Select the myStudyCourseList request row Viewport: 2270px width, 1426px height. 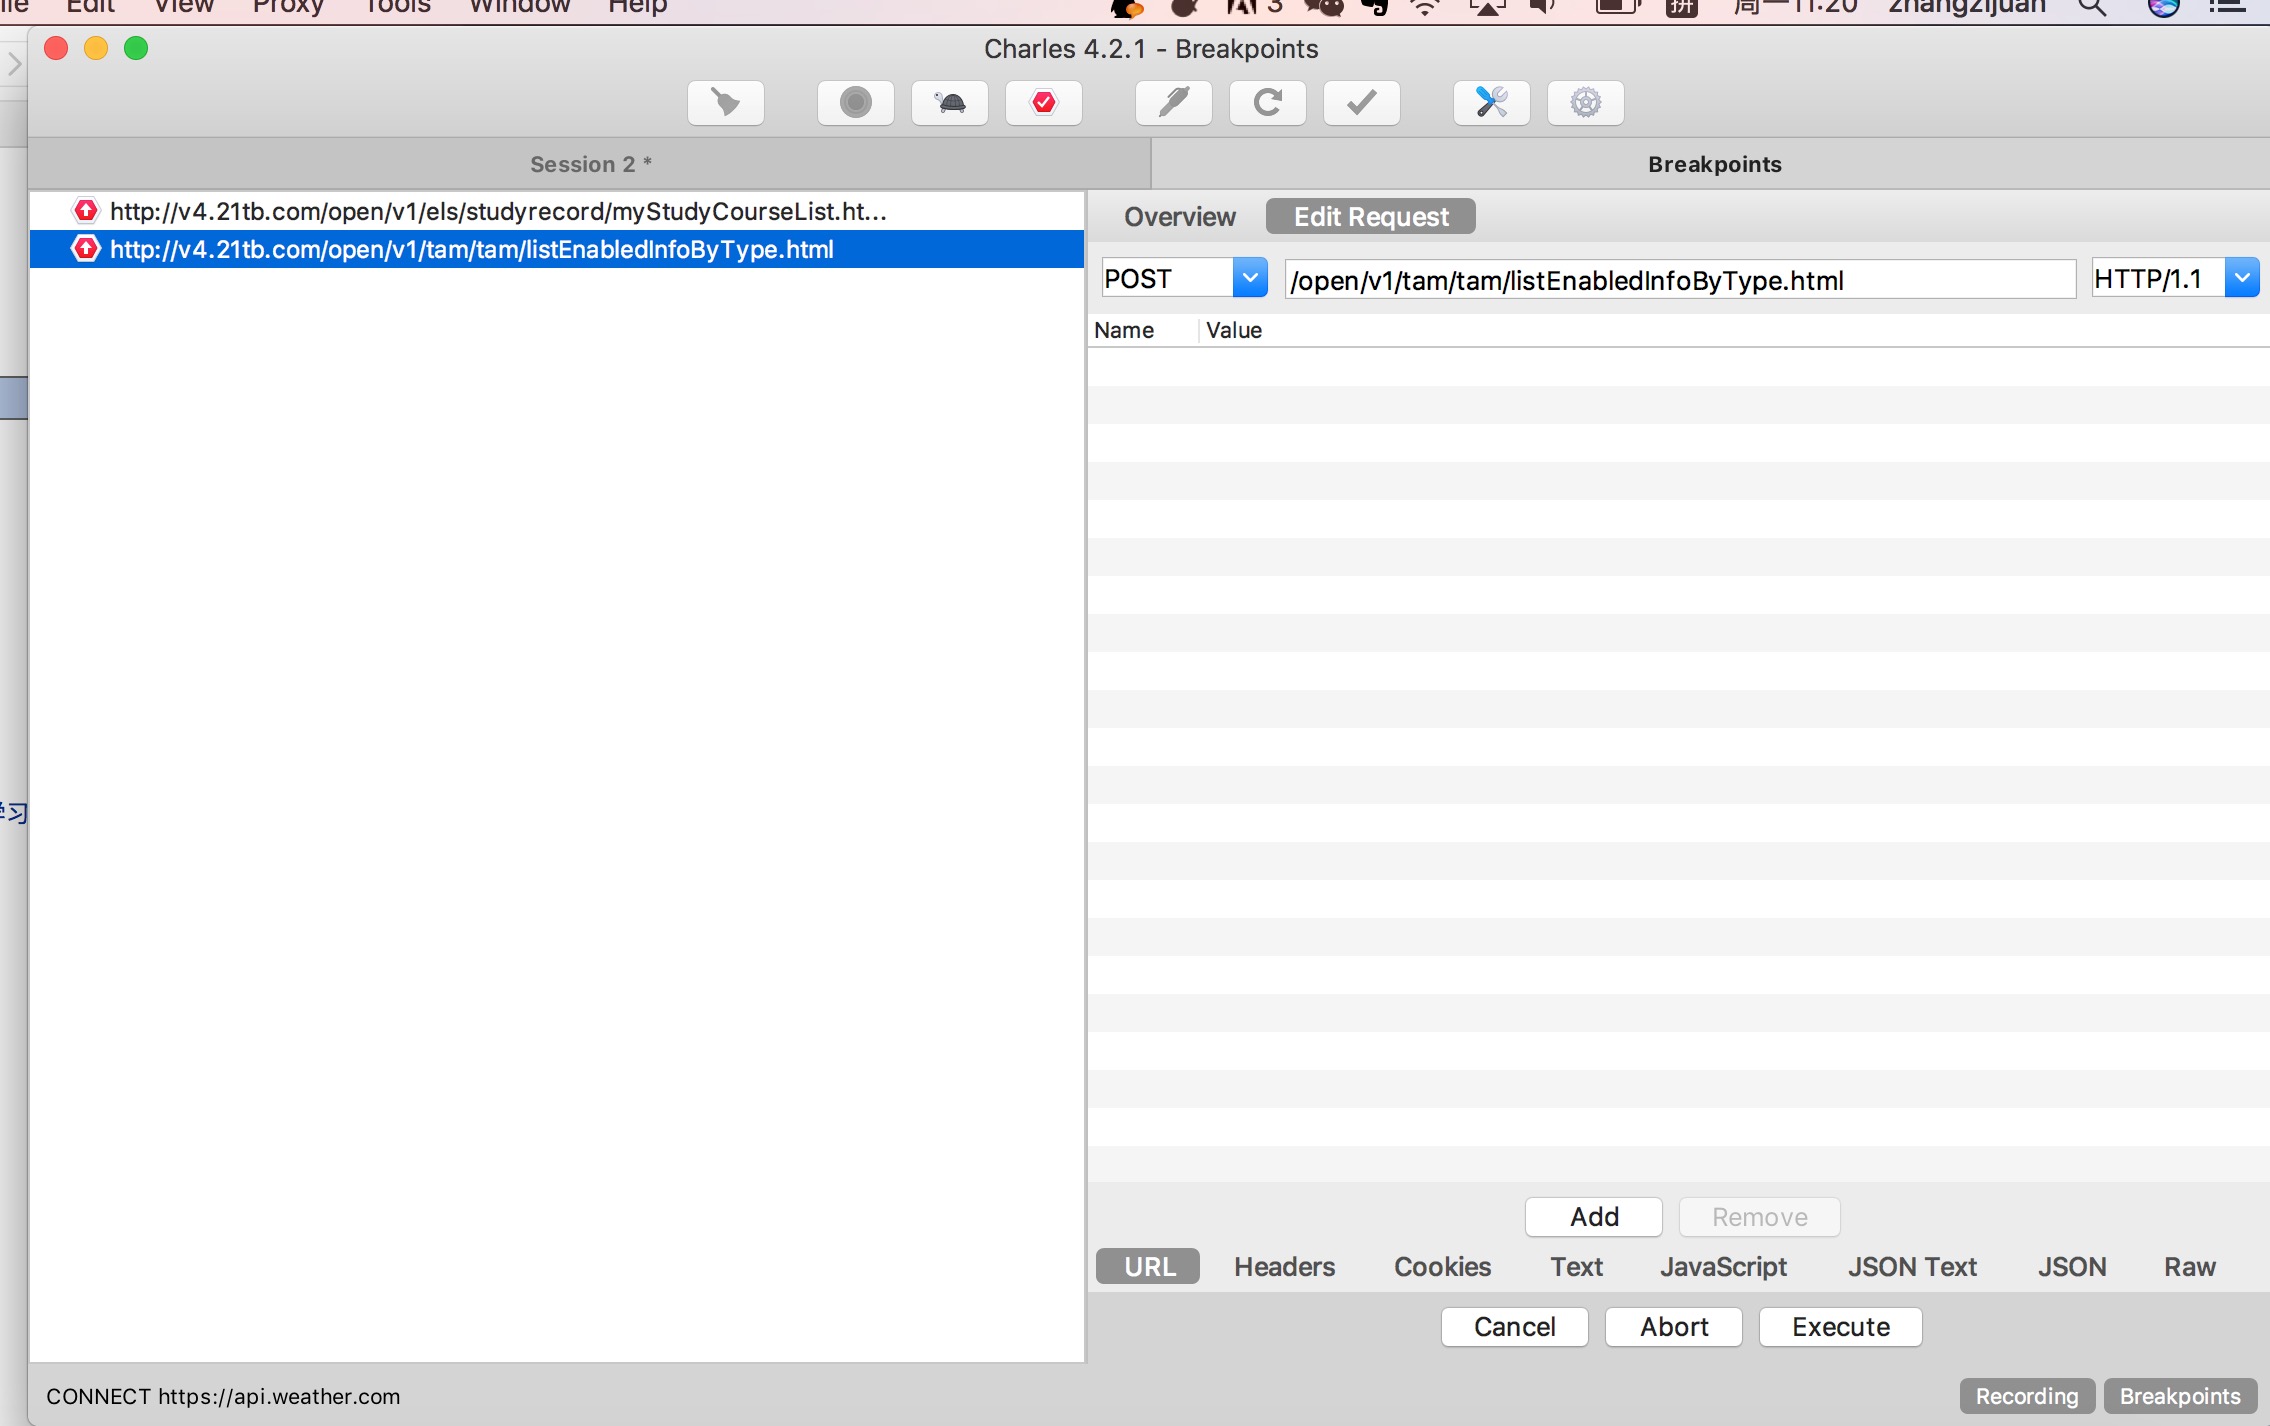coord(557,211)
